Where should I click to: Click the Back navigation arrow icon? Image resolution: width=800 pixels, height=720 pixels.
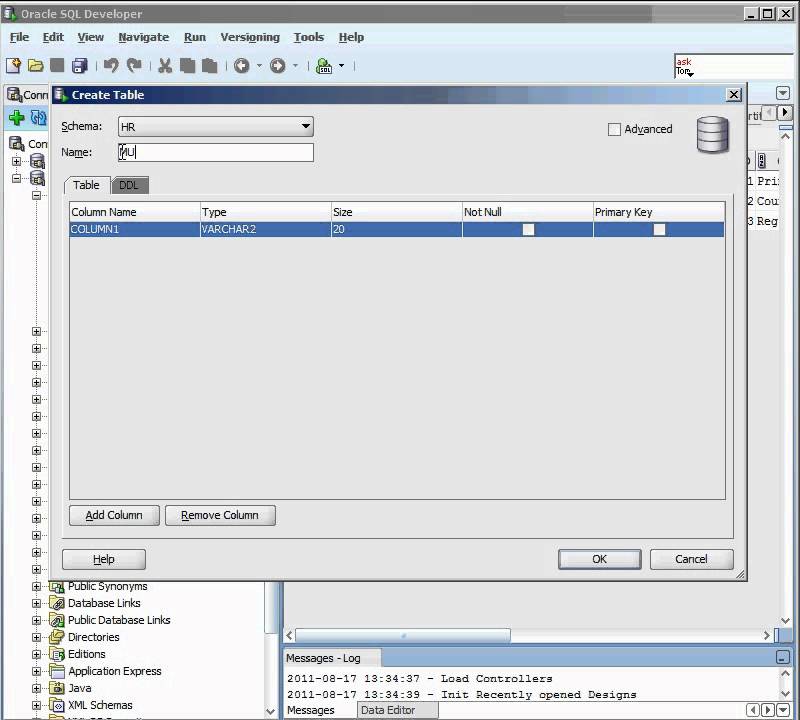242,65
